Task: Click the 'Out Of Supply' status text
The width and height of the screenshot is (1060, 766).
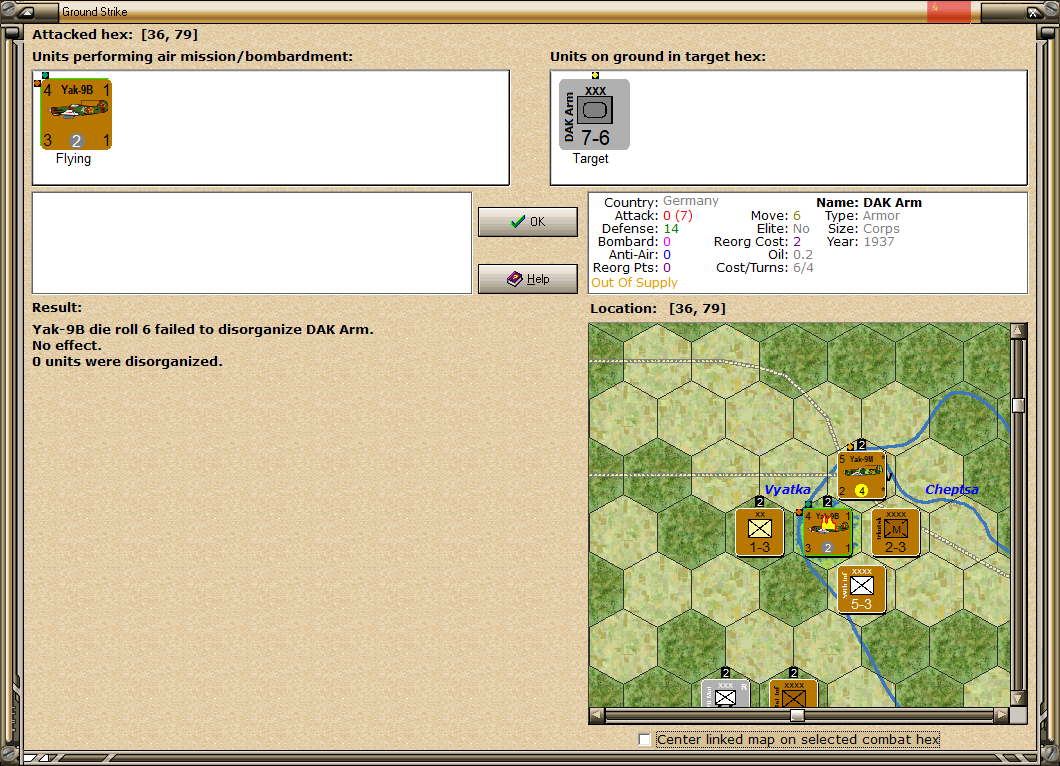Action: [634, 283]
